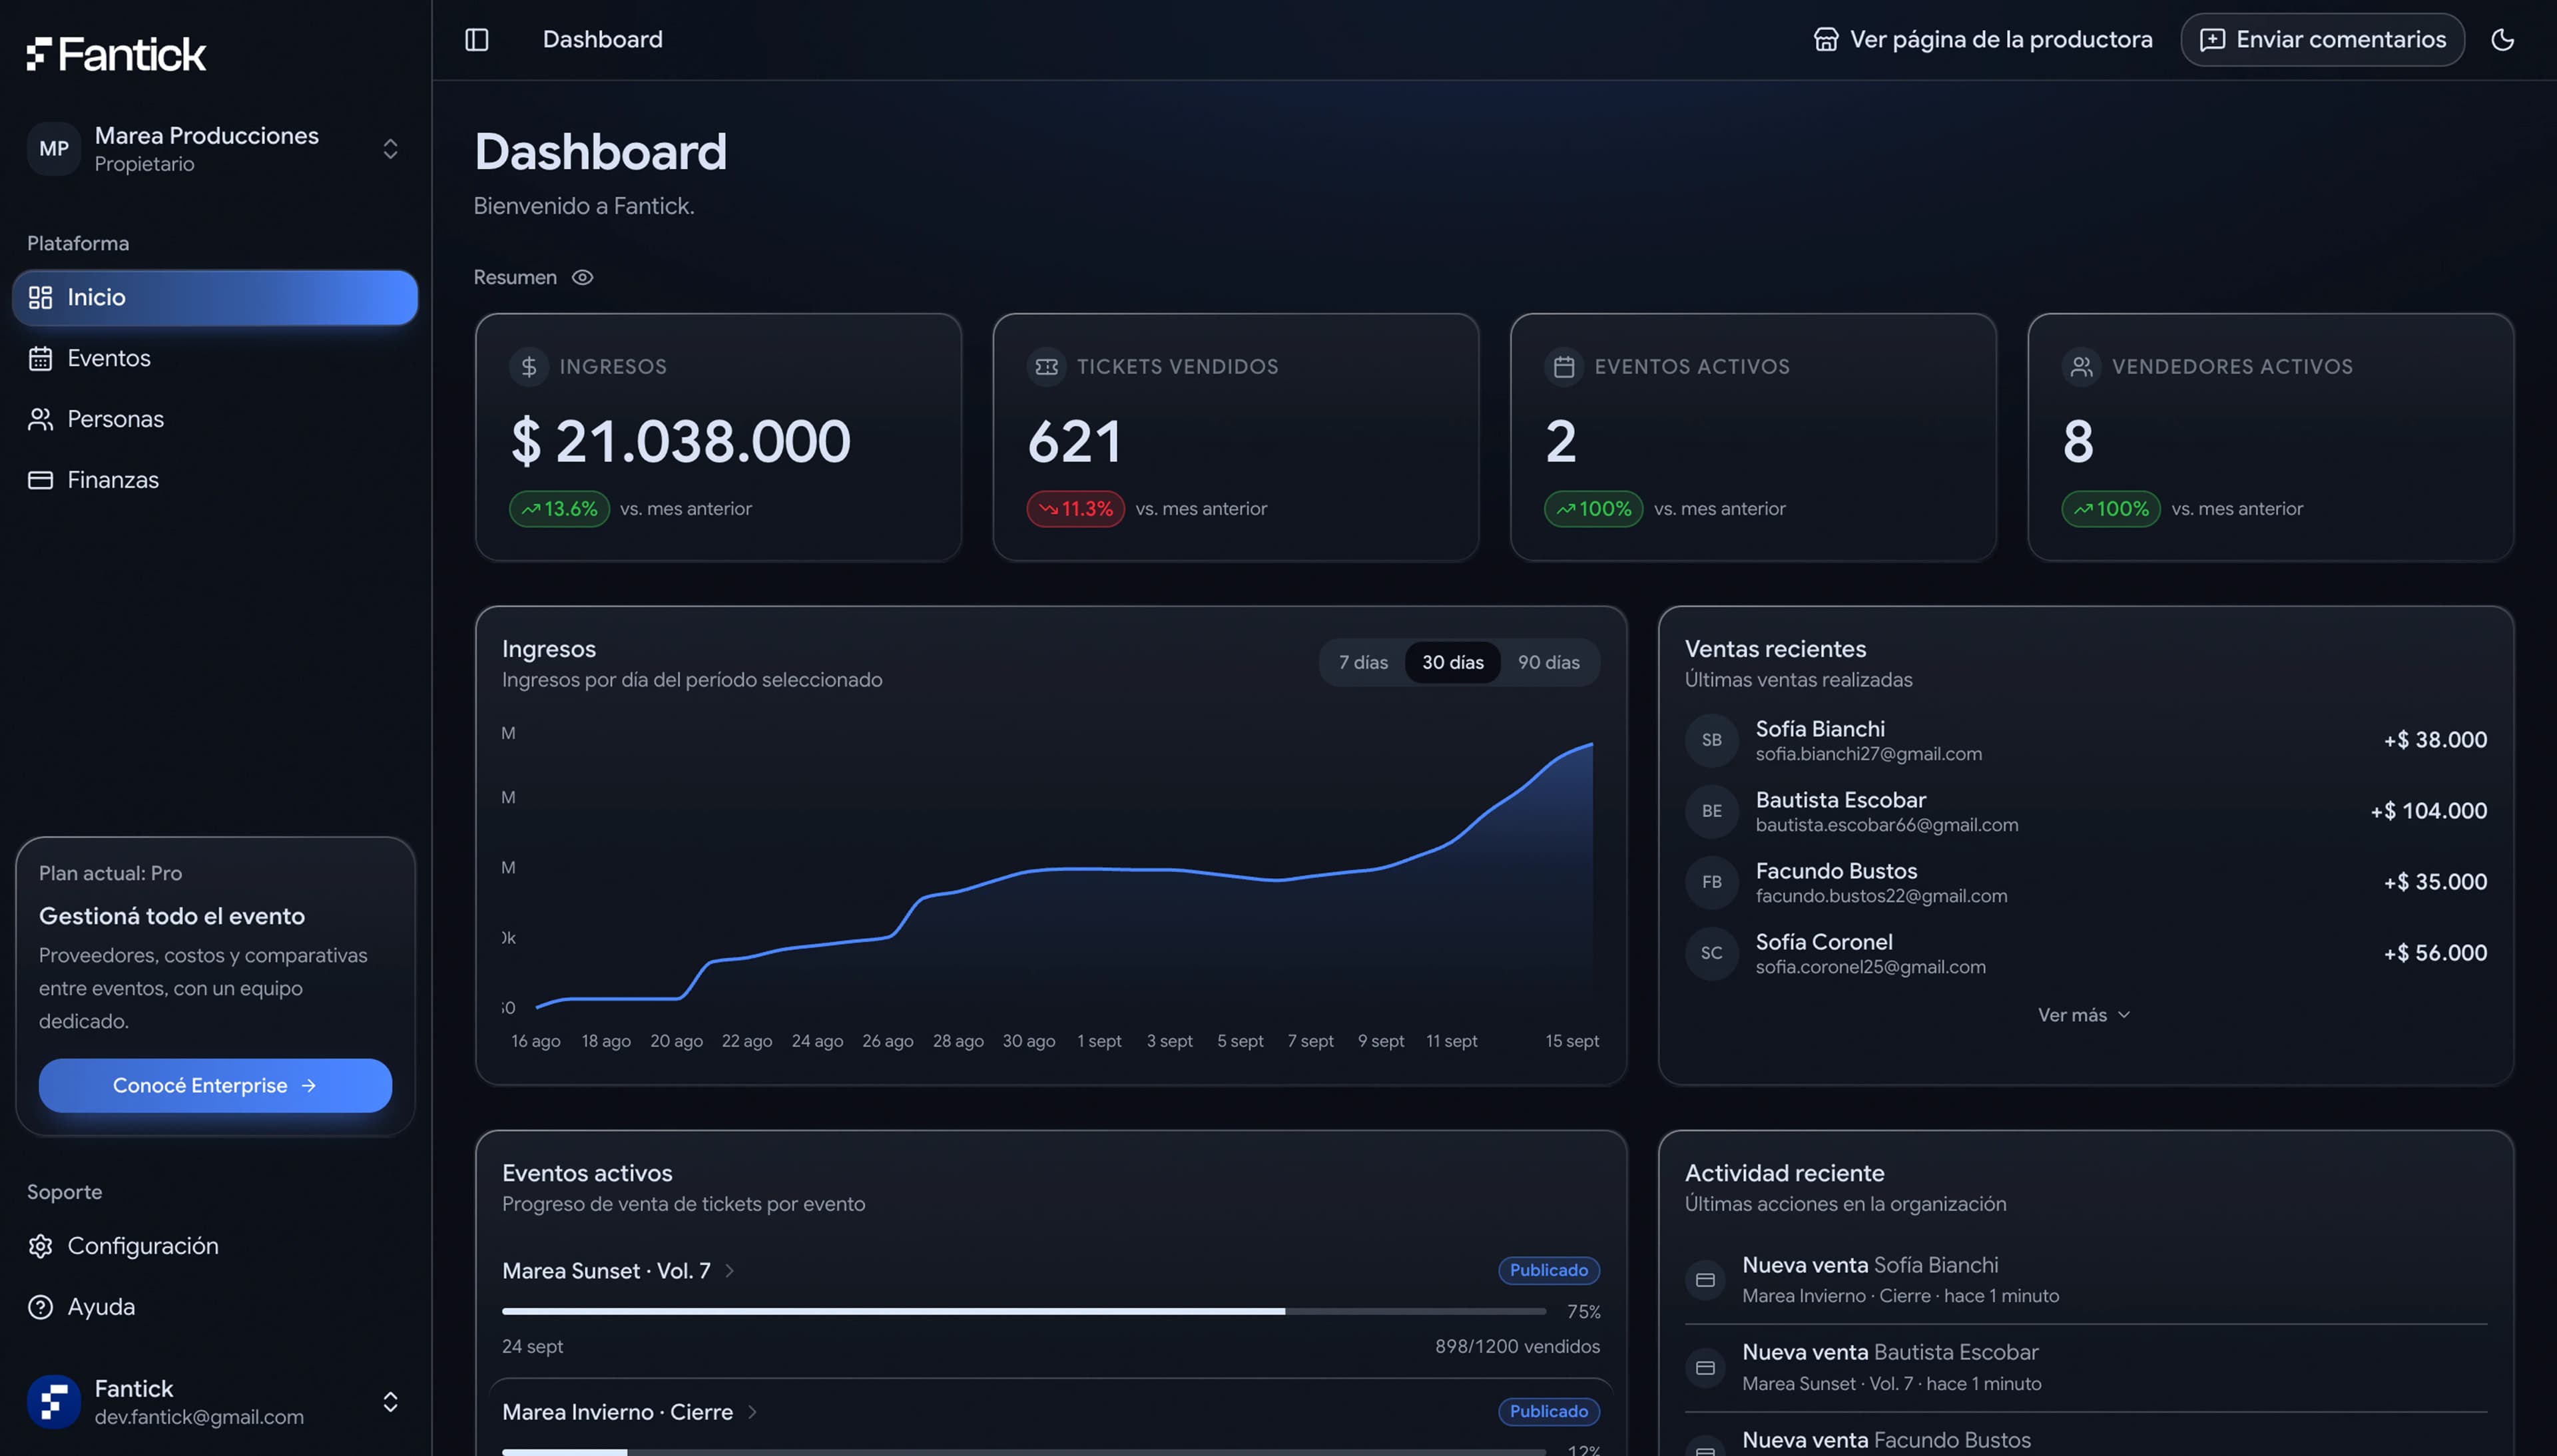The height and width of the screenshot is (1456, 2557).
Task: Click the Conocé Enterprise button
Action: pos(215,1086)
